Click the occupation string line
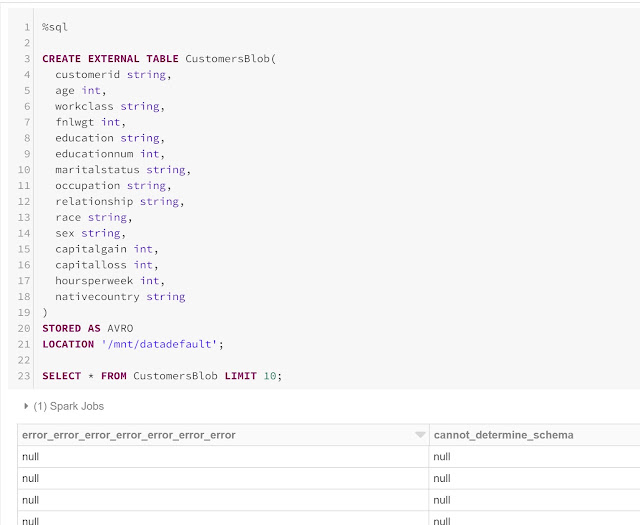Image resolution: width=640 pixels, height=525 pixels. pos(113,186)
